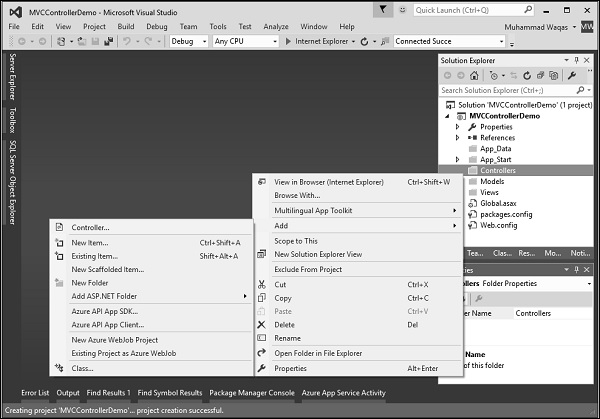Open the Connected Succe dropdown
The width and height of the screenshot is (600, 419).
[449, 41]
